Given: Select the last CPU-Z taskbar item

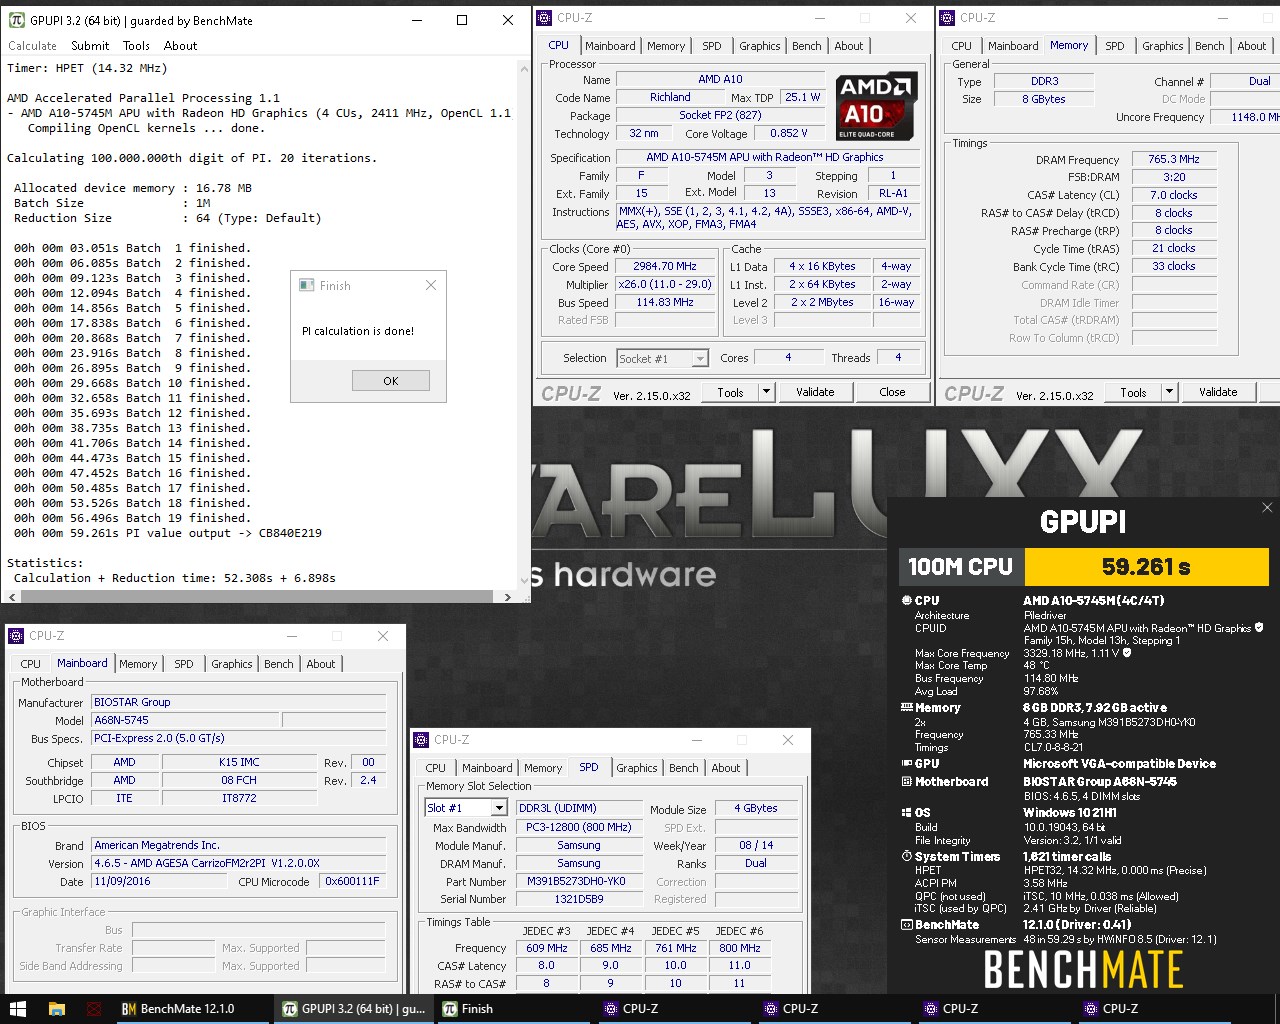Looking at the screenshot, I should (1153, 1008).
